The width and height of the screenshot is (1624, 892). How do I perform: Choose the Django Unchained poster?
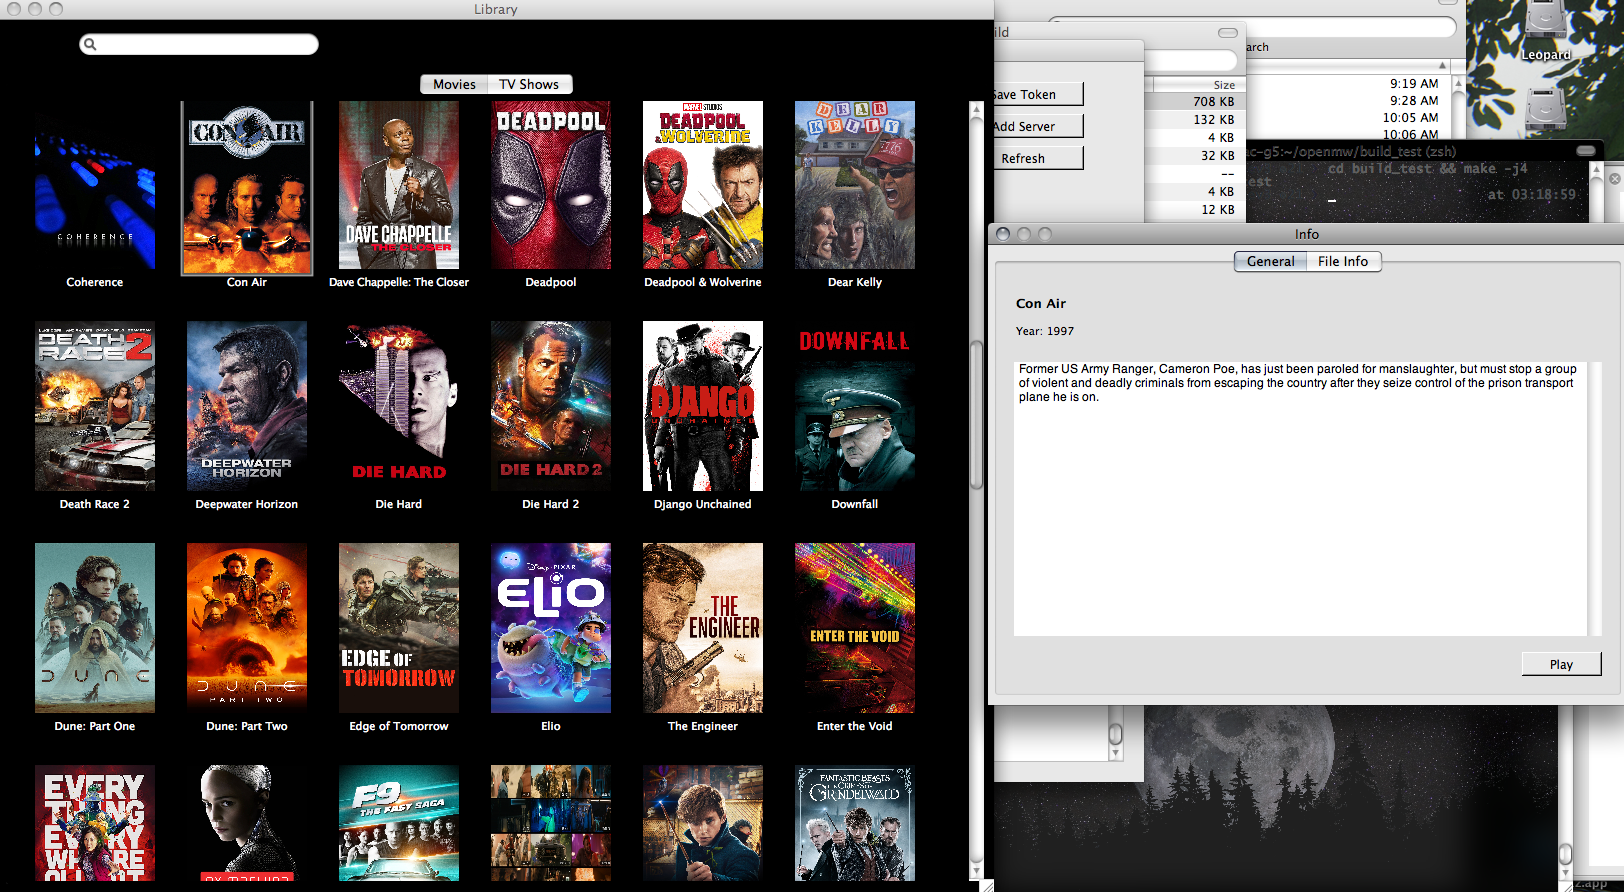(703, 406)
